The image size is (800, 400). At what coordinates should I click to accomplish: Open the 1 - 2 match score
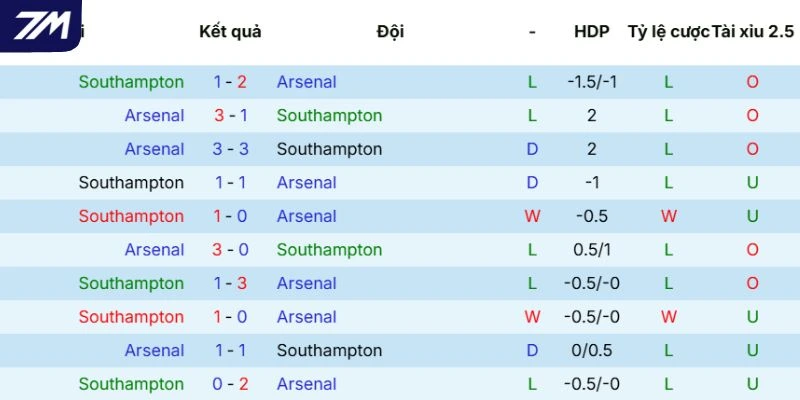[x=230, y=82]
